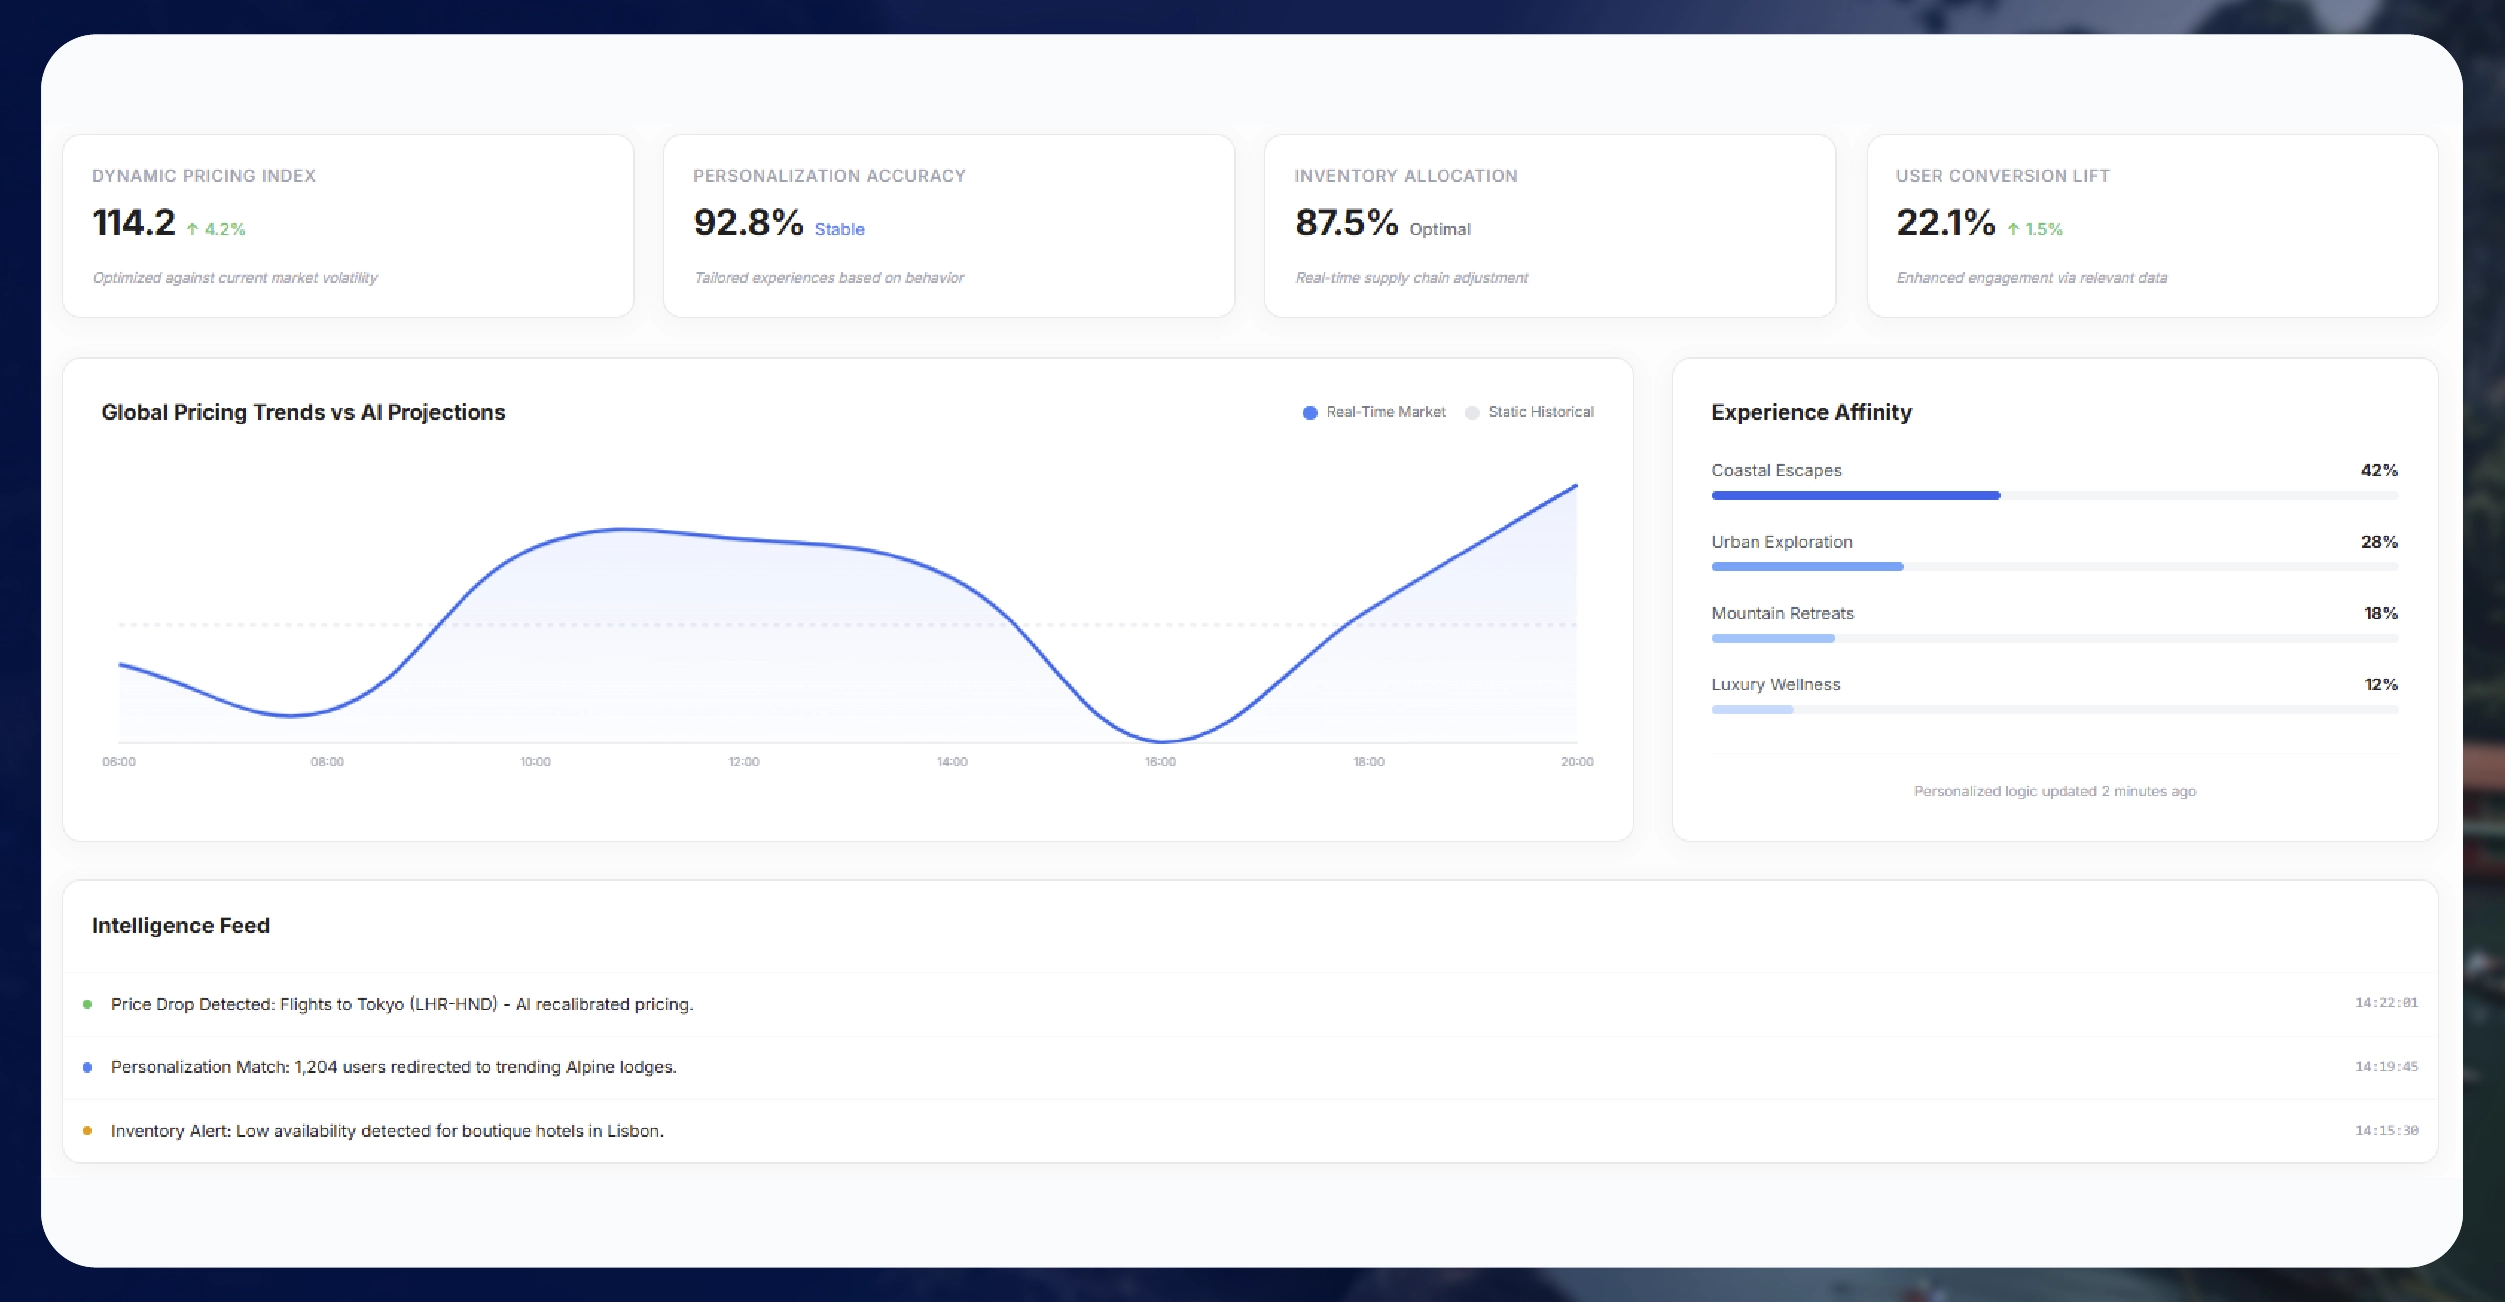Image resolution: width=2505 pixels, height=1302 pixels.
Task: Click the gray legend dot for Static Historical
Action: point(1471,412)
